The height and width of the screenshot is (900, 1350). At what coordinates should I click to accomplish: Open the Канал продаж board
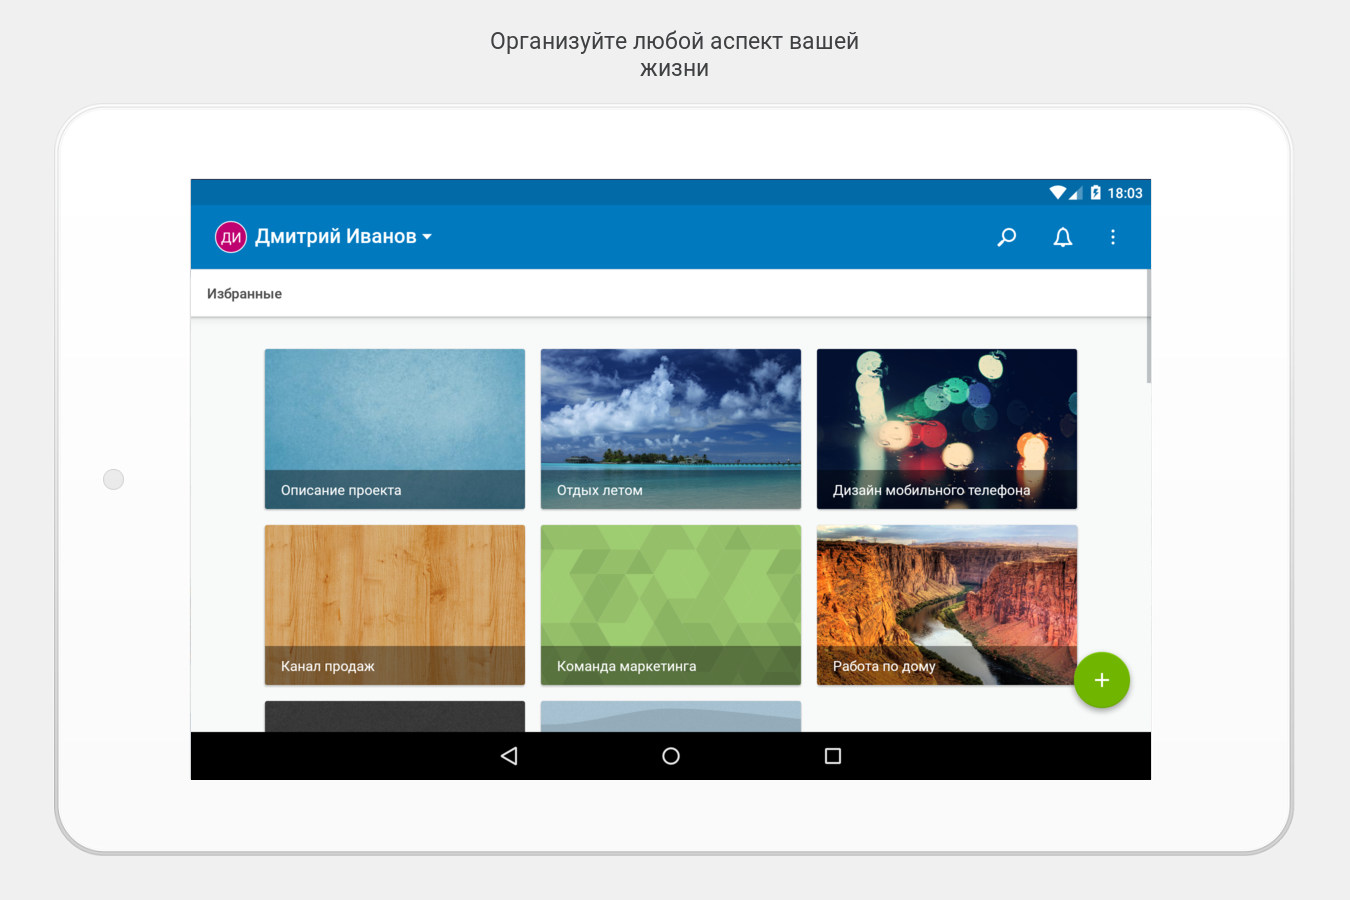395,605
